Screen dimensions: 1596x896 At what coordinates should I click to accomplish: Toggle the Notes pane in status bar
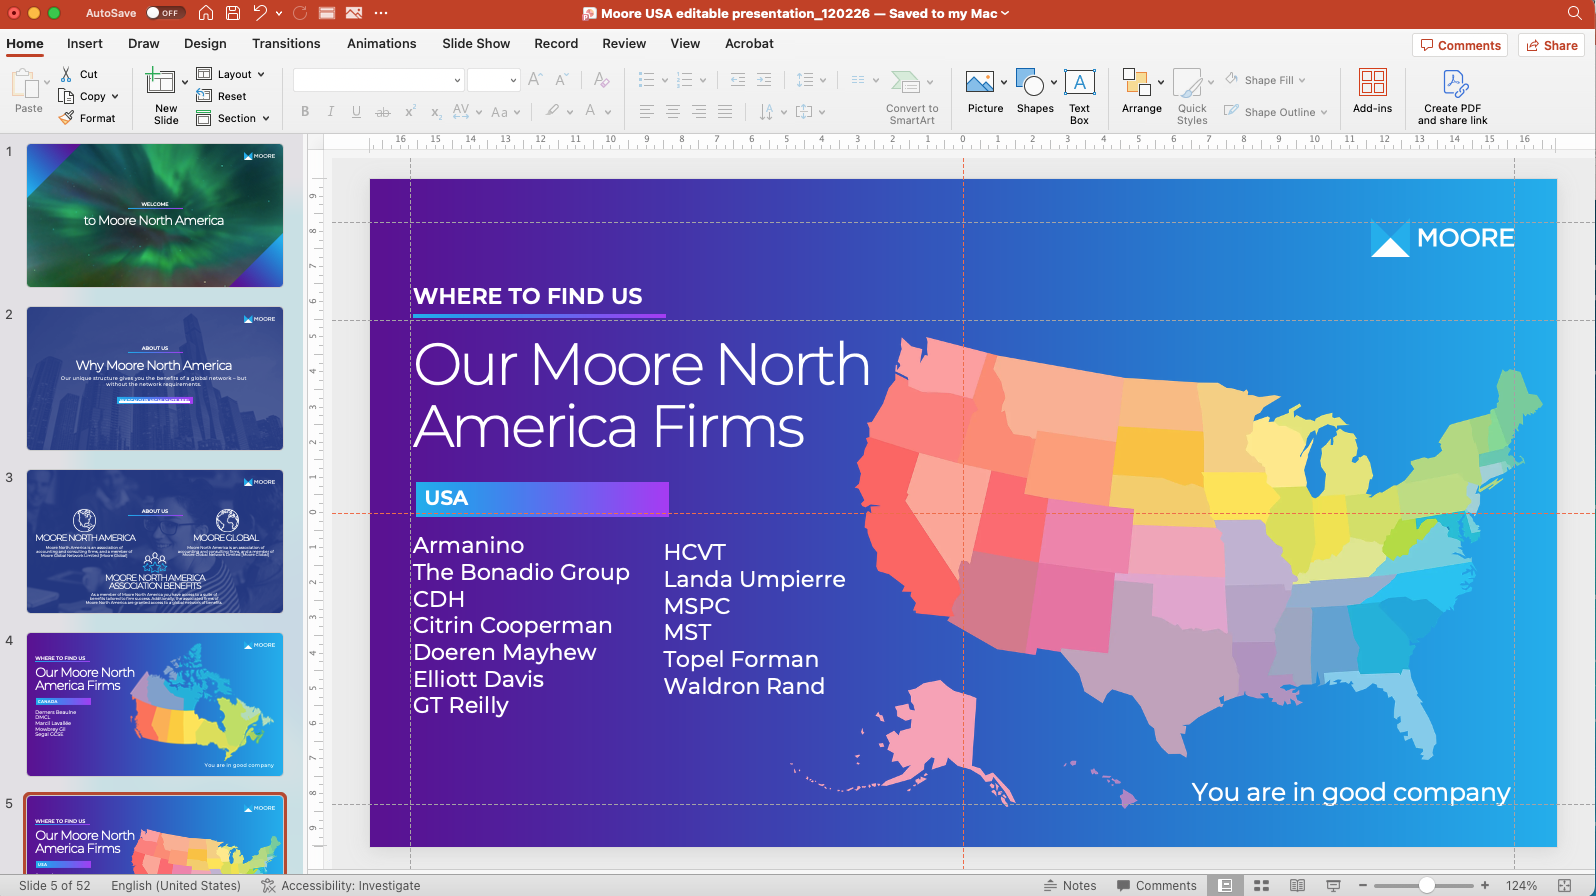(1069, 885)
